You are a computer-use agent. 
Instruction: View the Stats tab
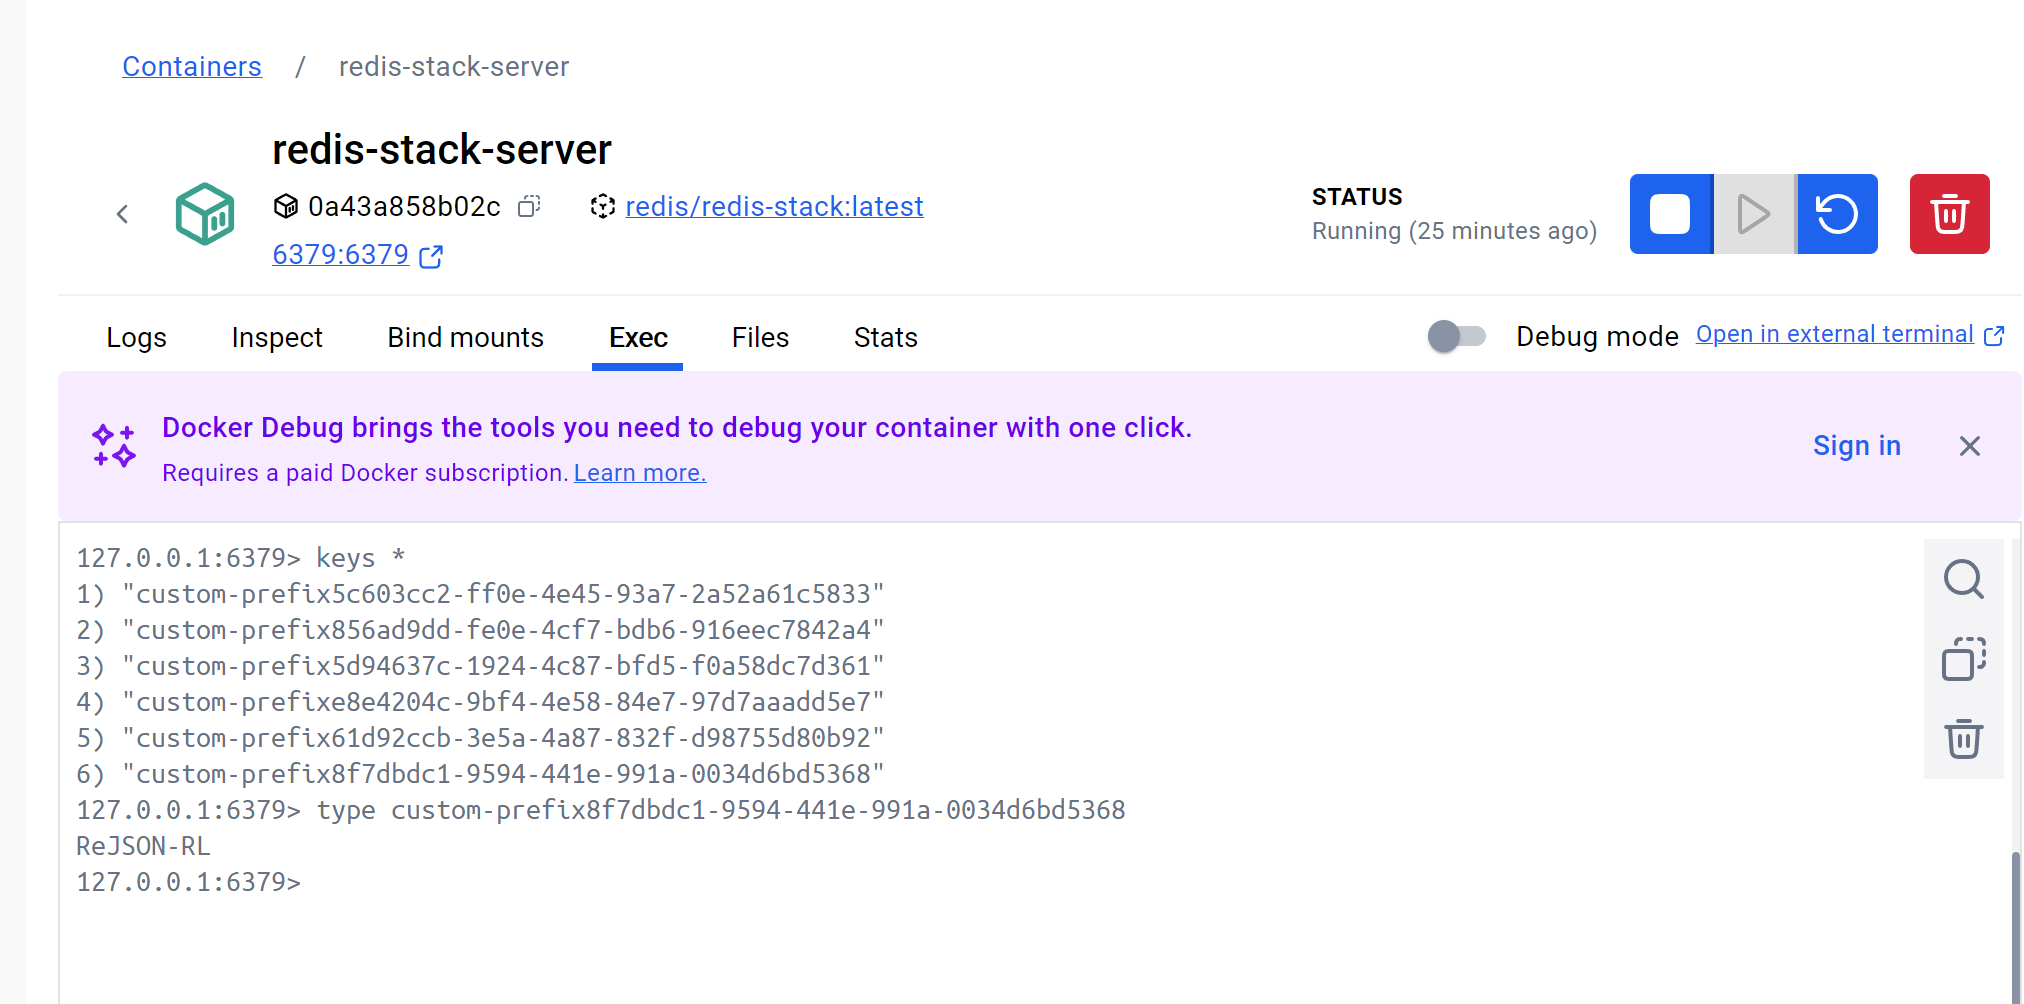point(886,338)
